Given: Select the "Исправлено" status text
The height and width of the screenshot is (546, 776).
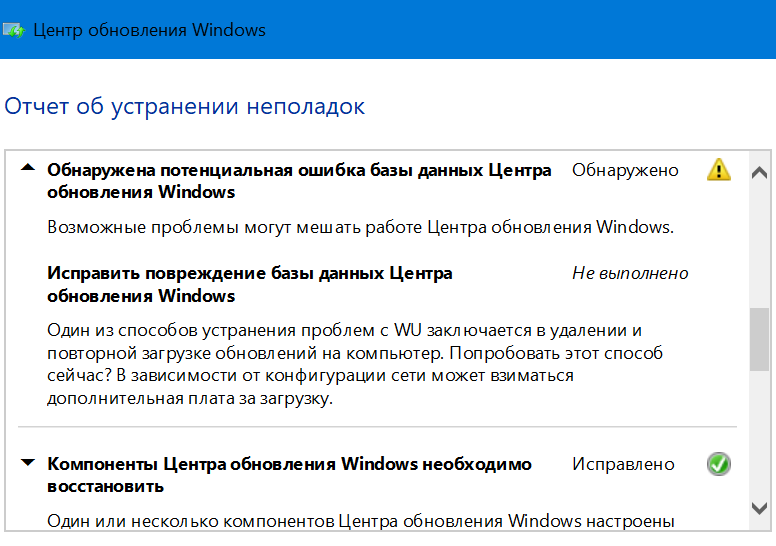Looking at the screenshot, I should click(623, 464).
